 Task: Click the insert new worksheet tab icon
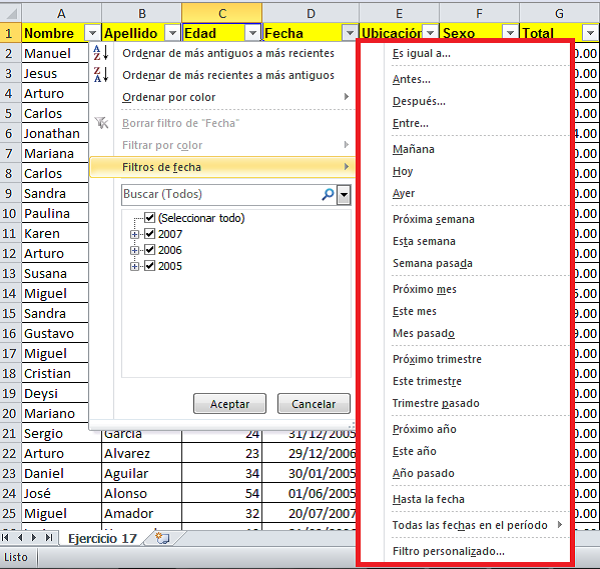tap(162, 538)
